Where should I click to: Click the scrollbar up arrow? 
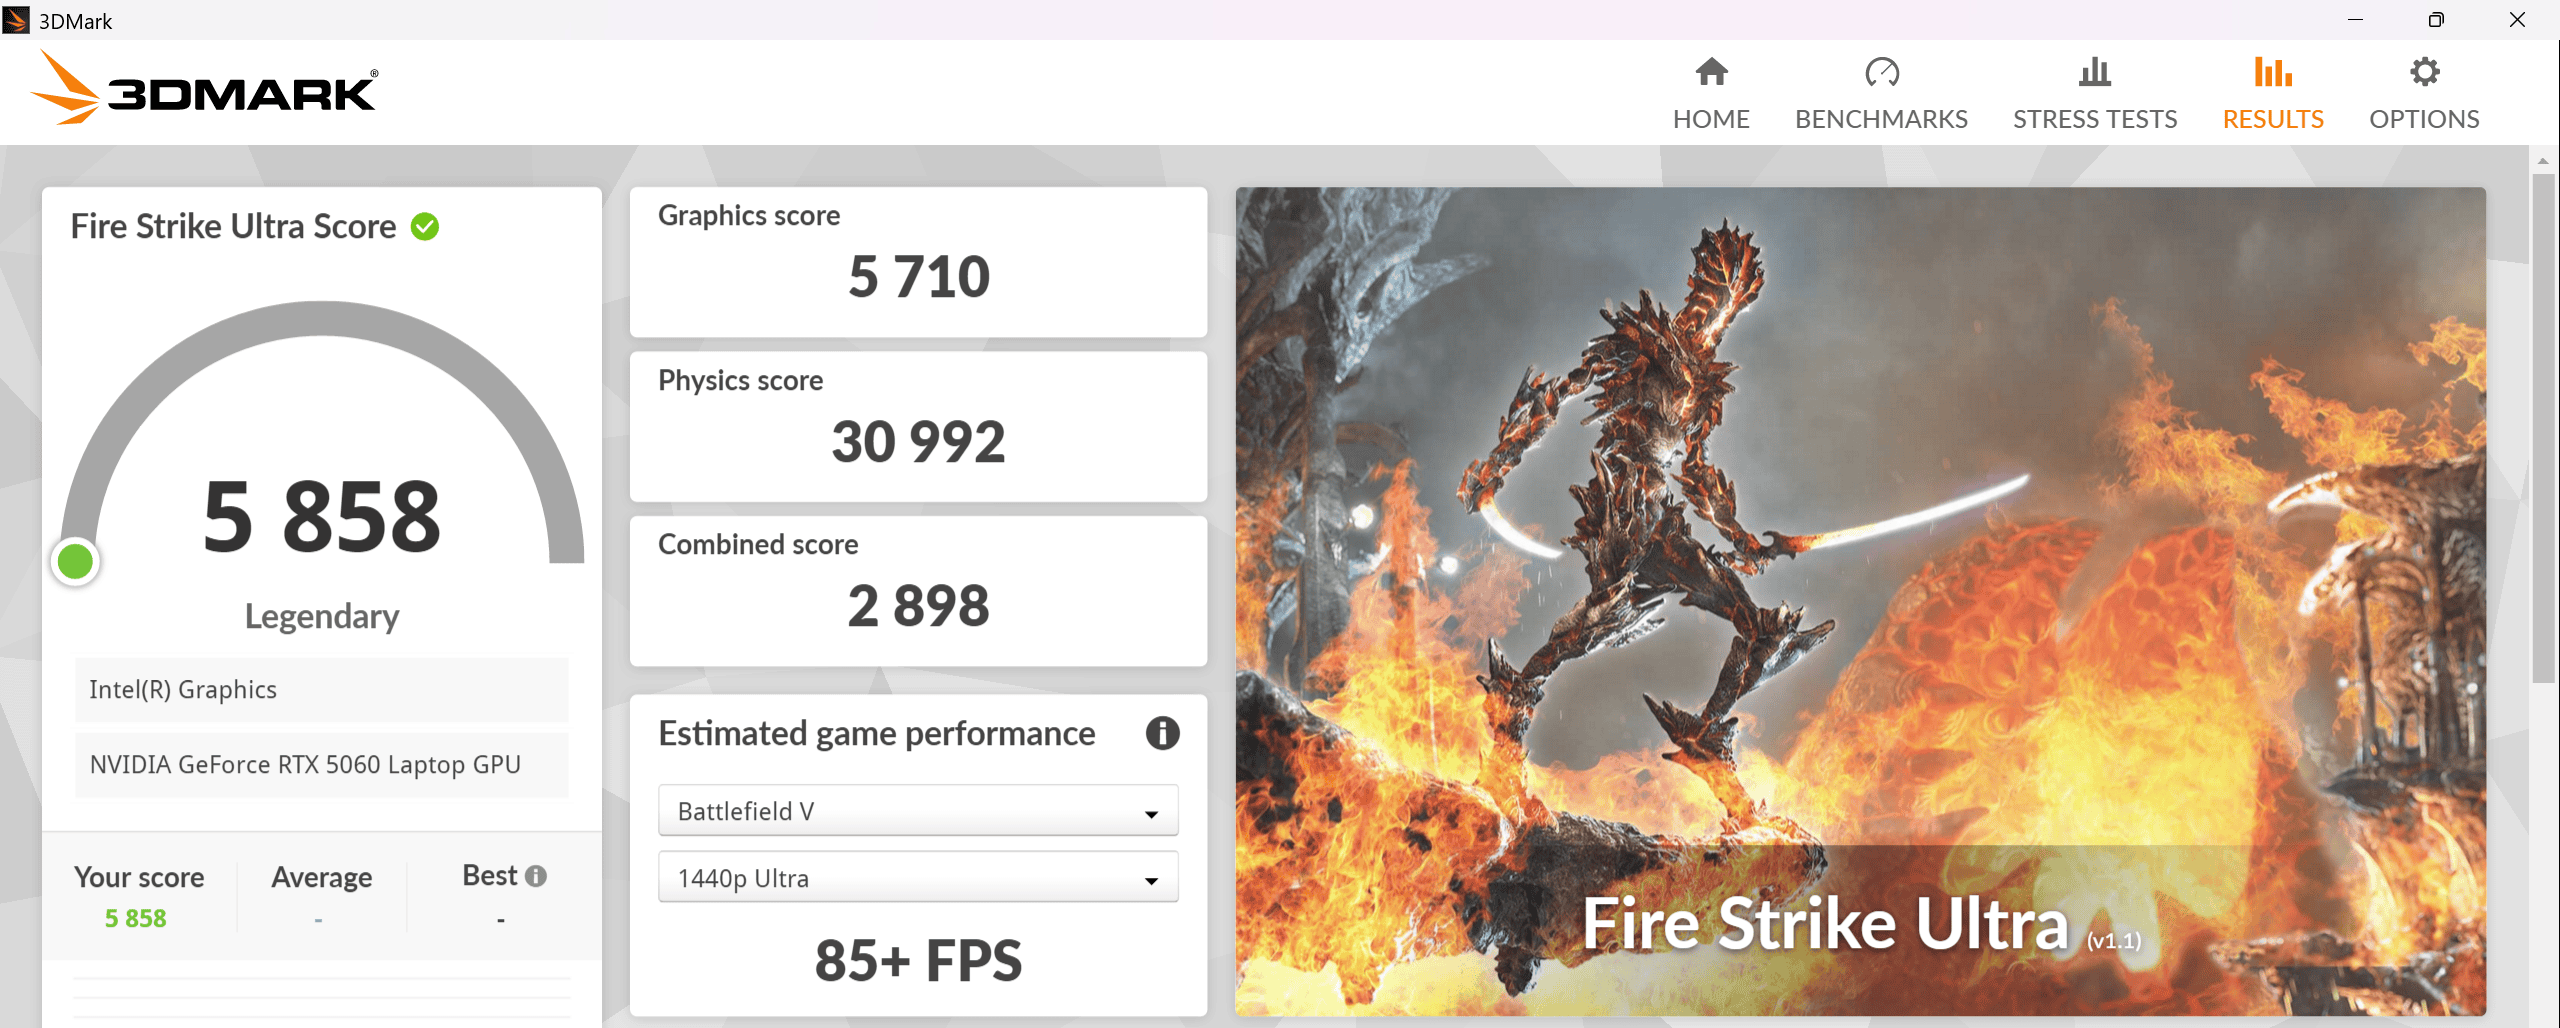click(2543, 160)
